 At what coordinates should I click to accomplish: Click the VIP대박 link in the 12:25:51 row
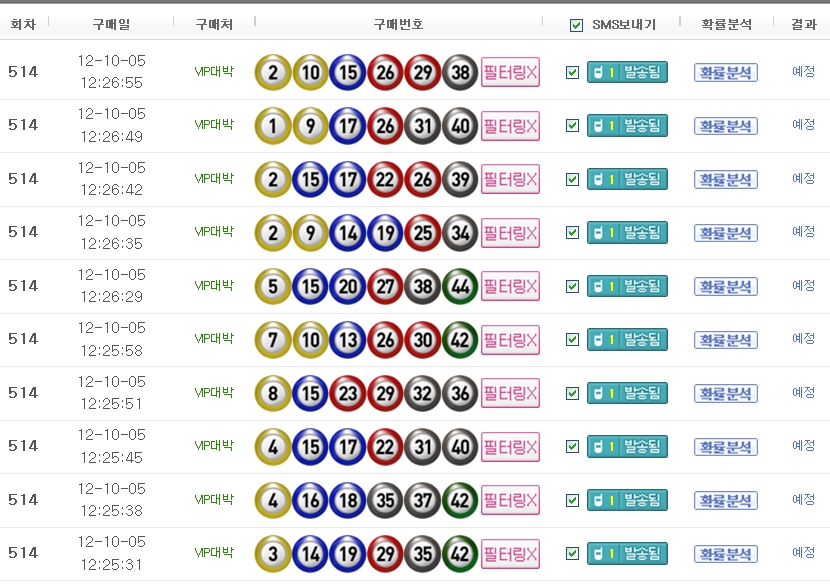[214, 393]
